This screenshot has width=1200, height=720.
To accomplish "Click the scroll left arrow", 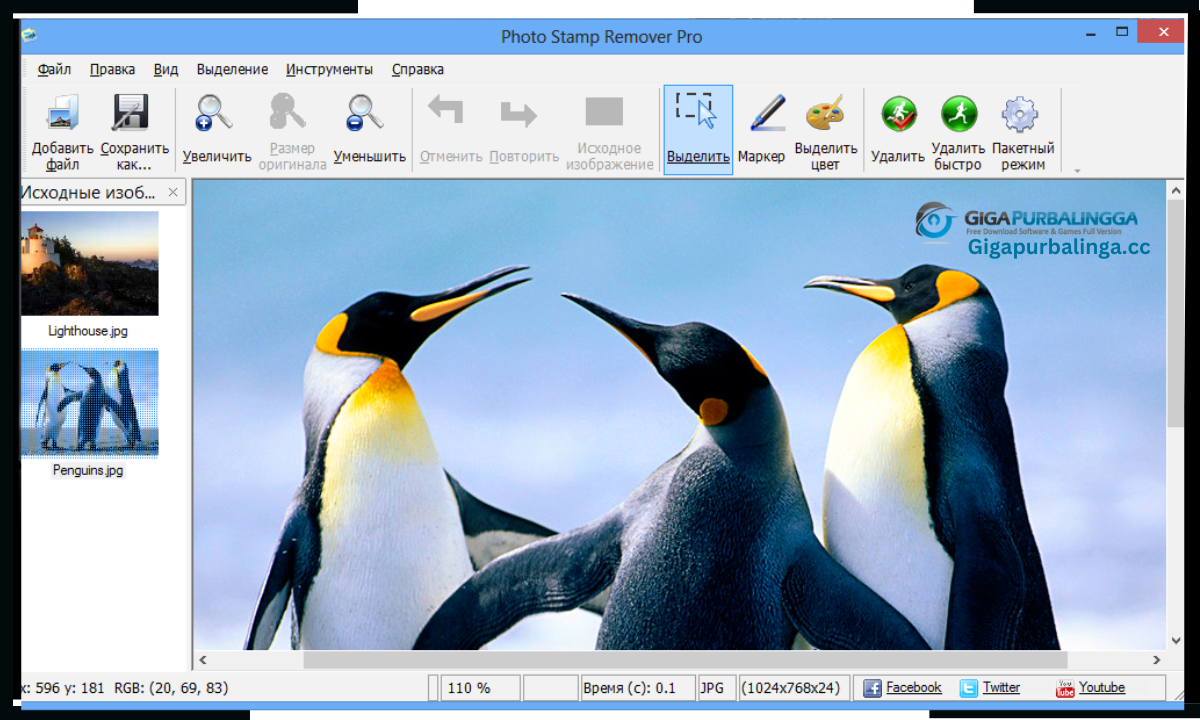I will [x=202, y=660].
